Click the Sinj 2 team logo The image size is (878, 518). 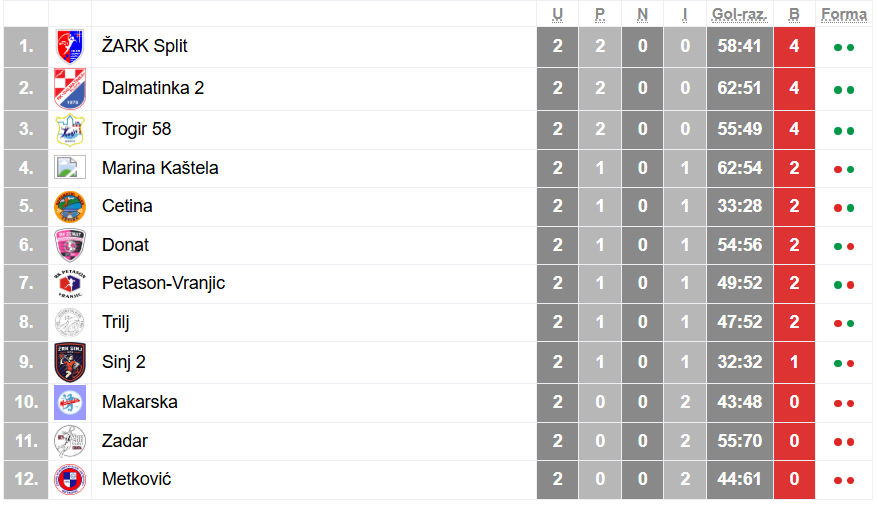[x=70, y=362]
